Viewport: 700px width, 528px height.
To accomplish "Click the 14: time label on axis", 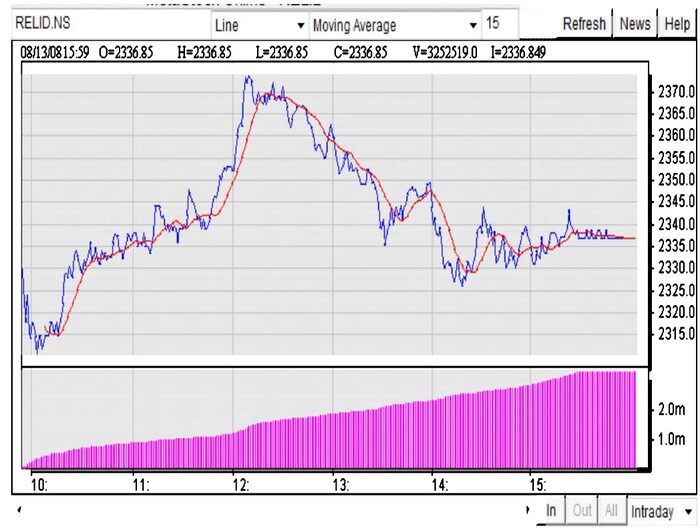I will click(438, 485).
